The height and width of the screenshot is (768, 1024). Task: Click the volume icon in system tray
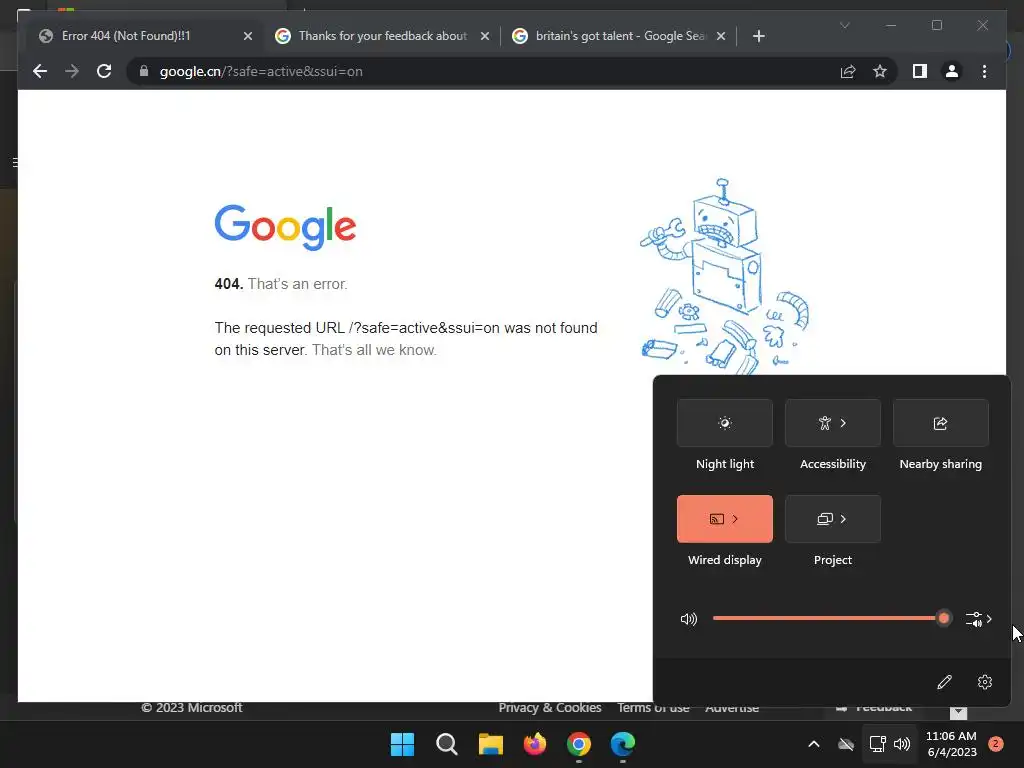(x=902, y=744)
